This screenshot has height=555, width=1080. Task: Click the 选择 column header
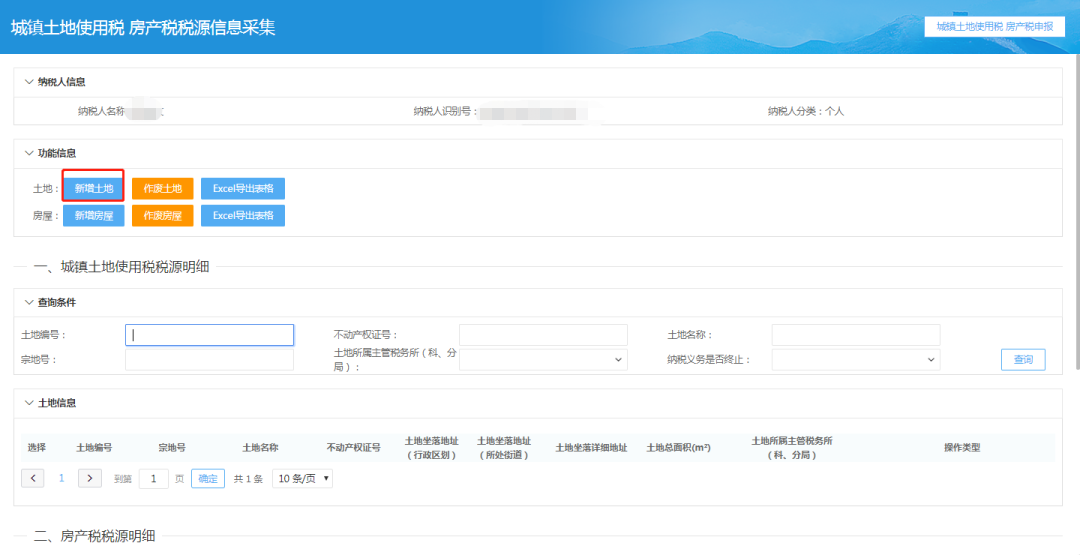[x=37, y=448]
